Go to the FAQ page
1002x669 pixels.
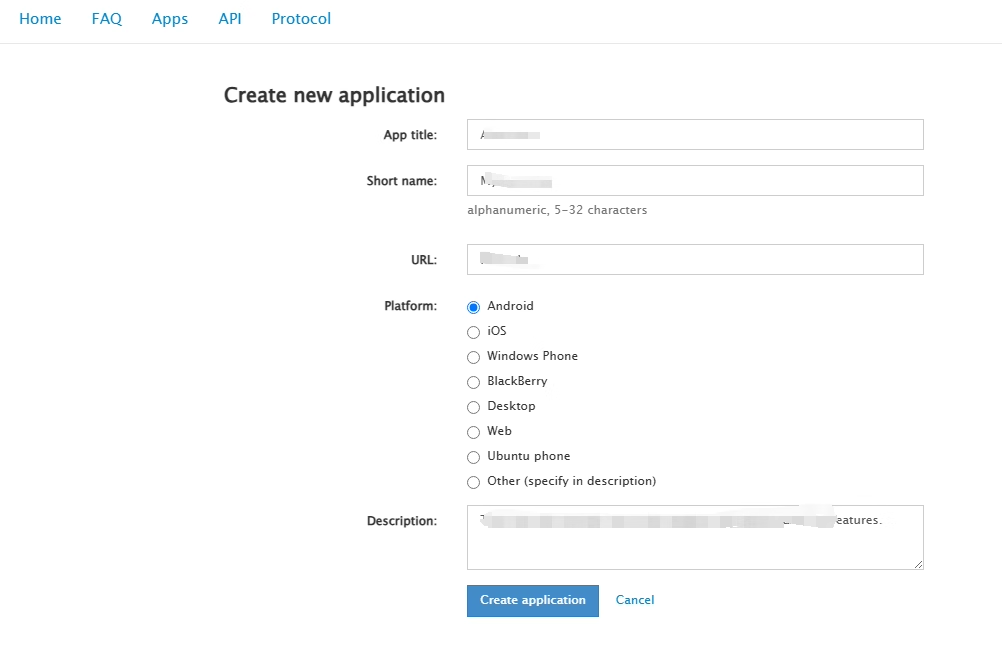pyautogui.click(x=106, y=19)
